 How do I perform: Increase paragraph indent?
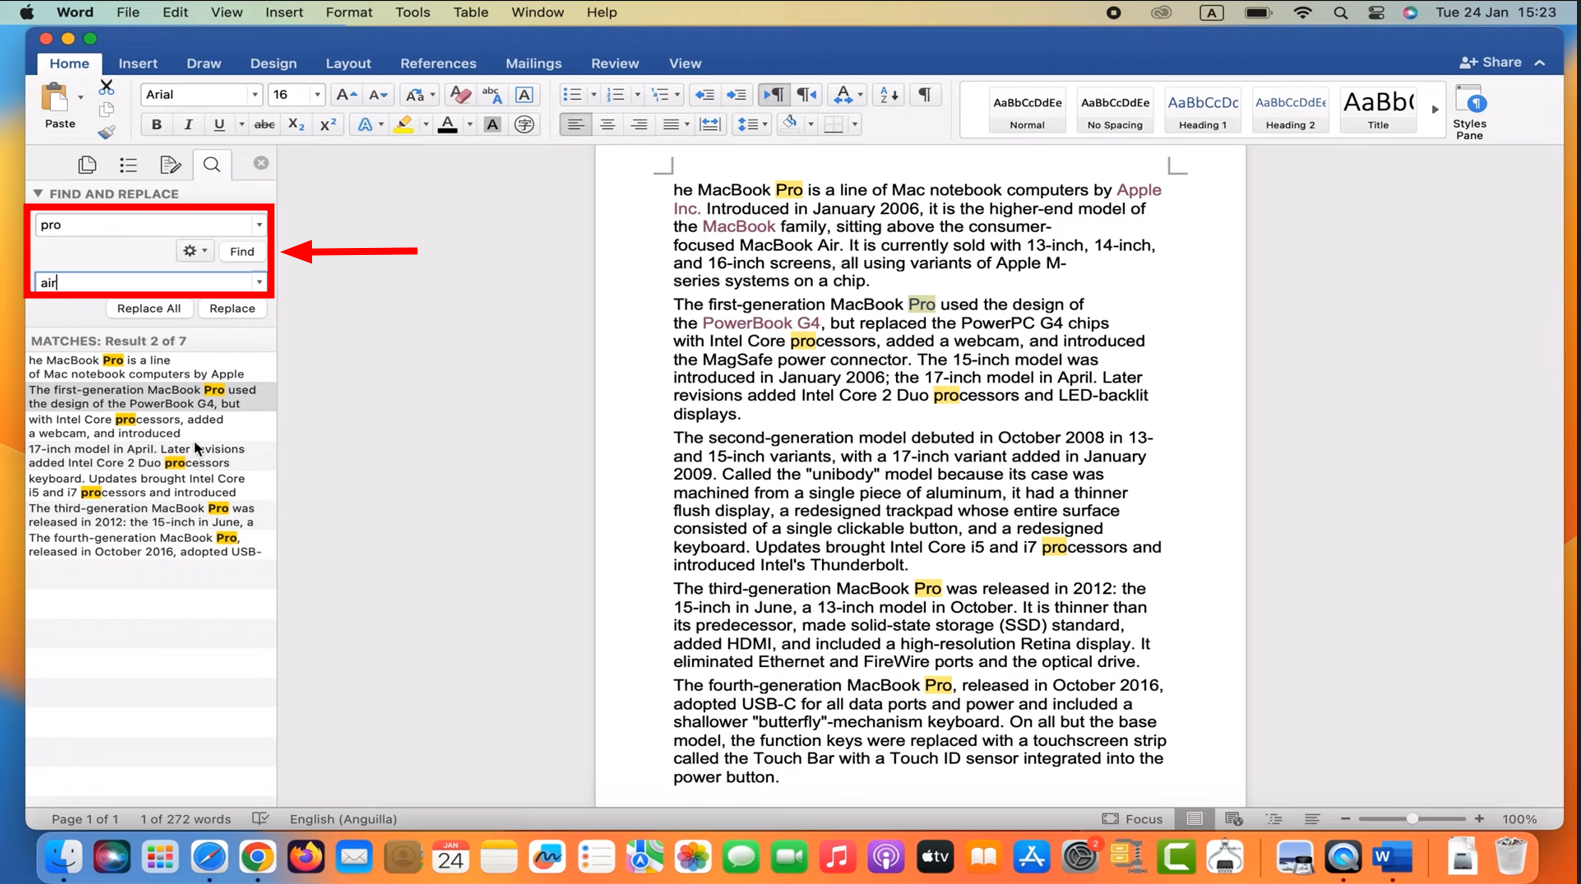pos(736,94)
